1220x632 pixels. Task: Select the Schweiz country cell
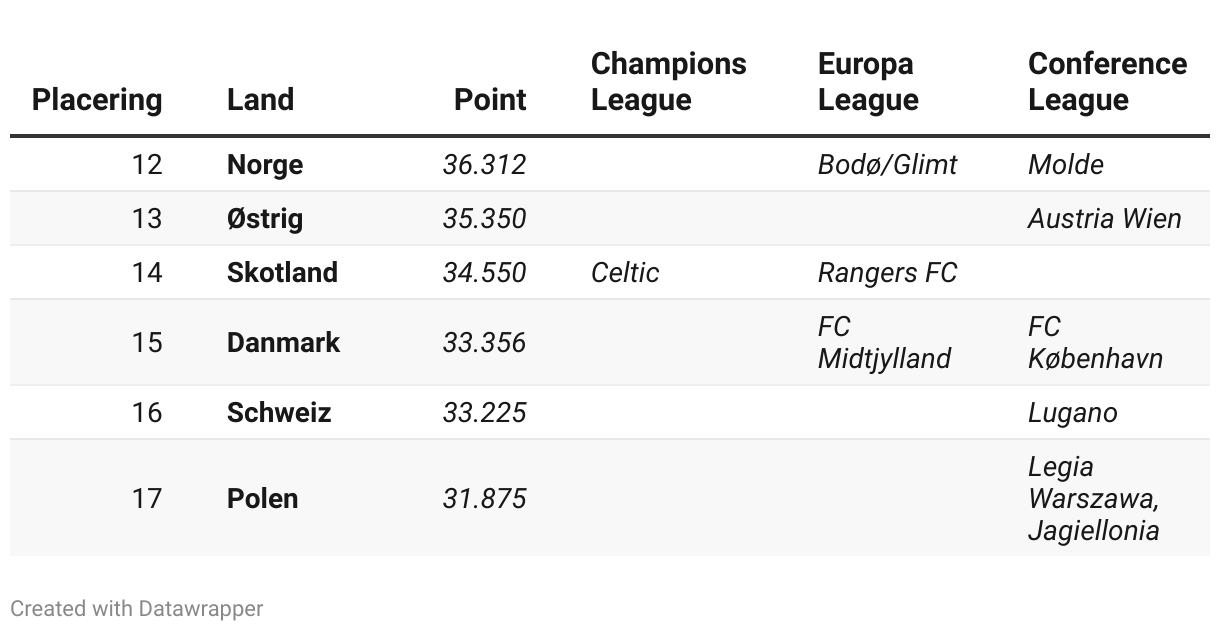click(279, 412)
